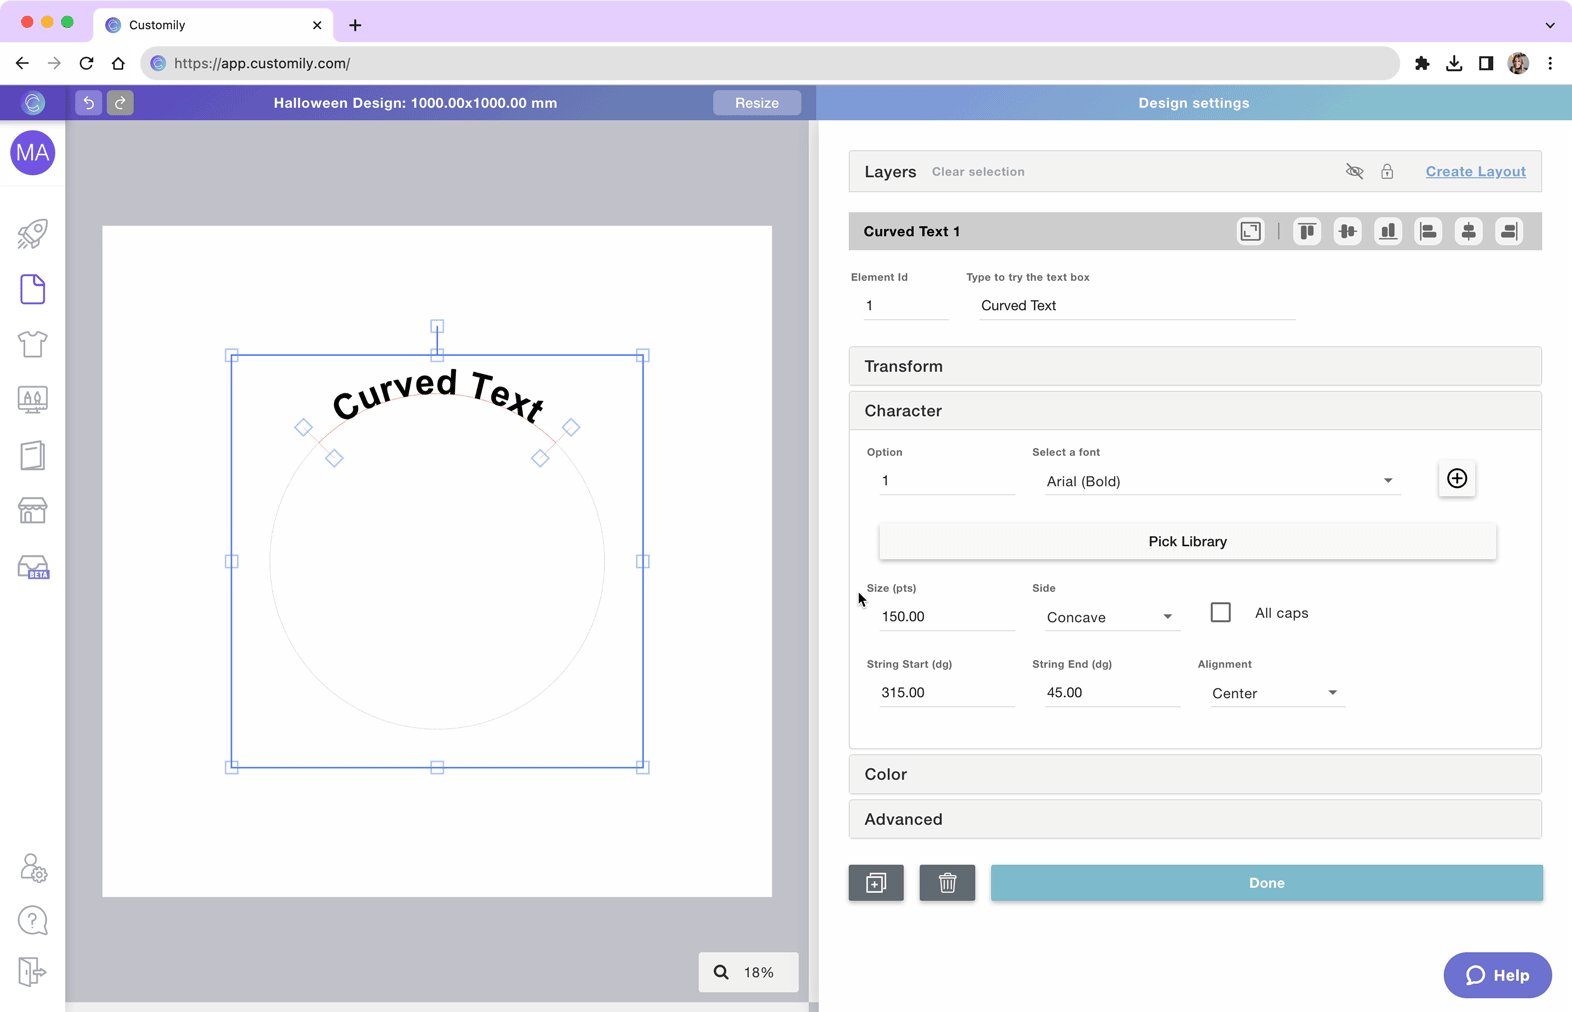Open the book library sidebar icon
Screen dimensions: 1572x1012
coord(33,455)
